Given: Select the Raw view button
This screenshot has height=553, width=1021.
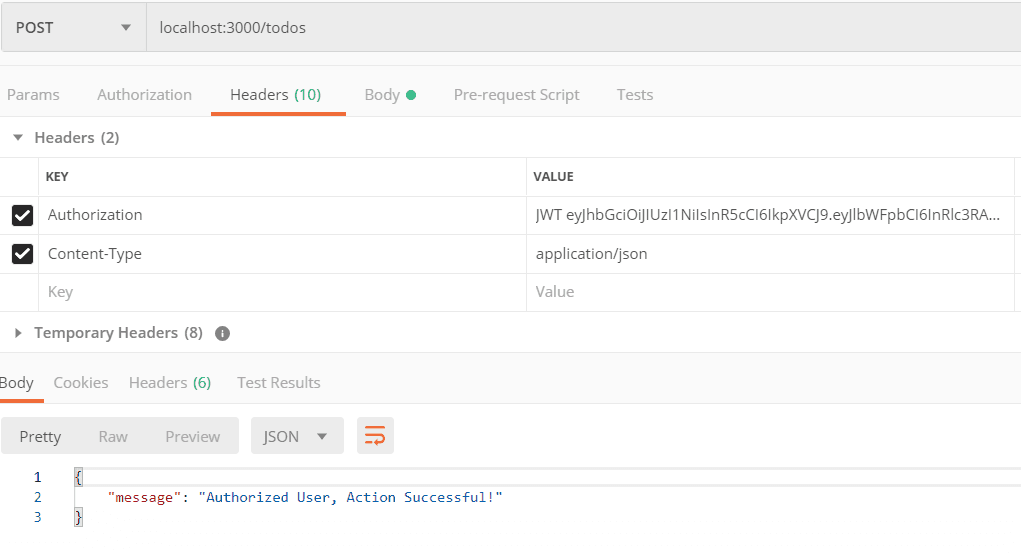Looking at the screenshot, I should [x=113, y=436].
